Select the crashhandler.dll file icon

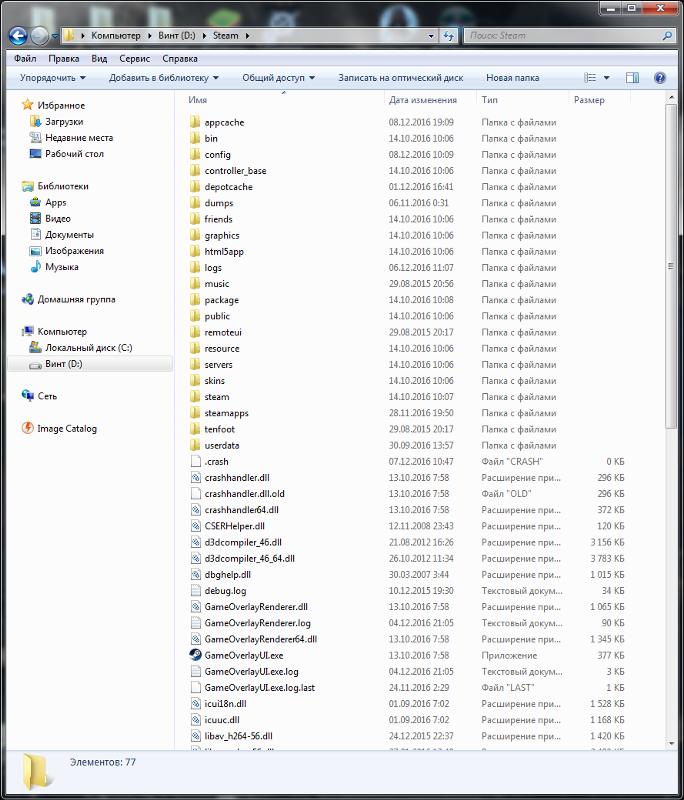click(x=195, y=478)
